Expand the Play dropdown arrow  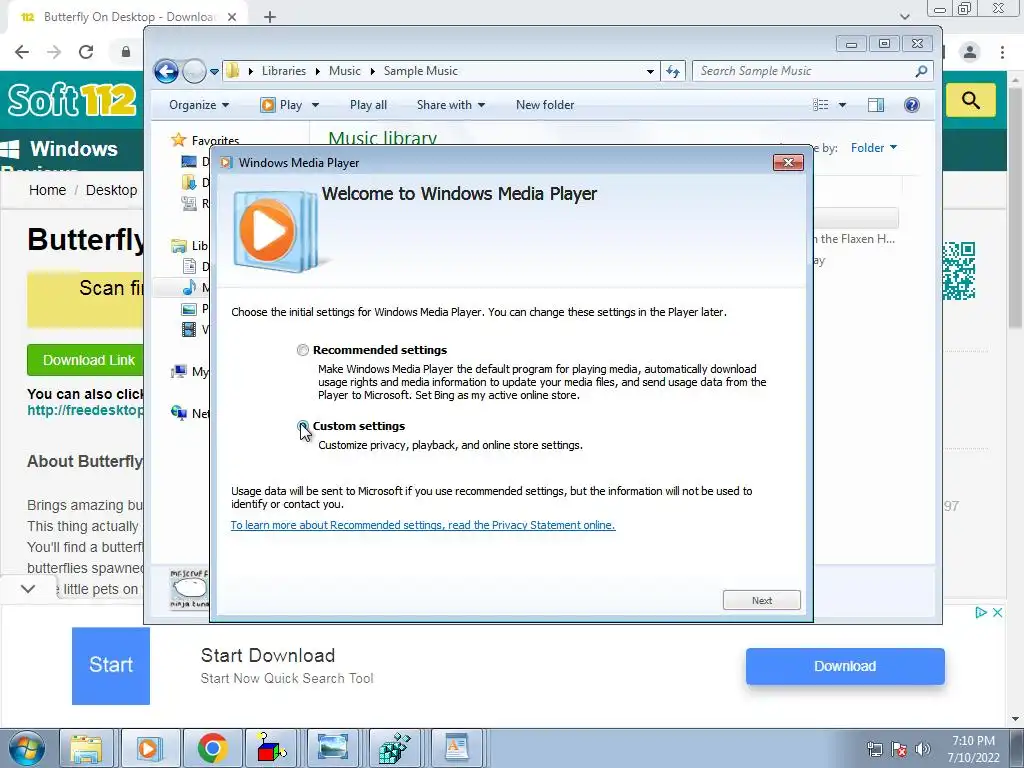[315, 104]
